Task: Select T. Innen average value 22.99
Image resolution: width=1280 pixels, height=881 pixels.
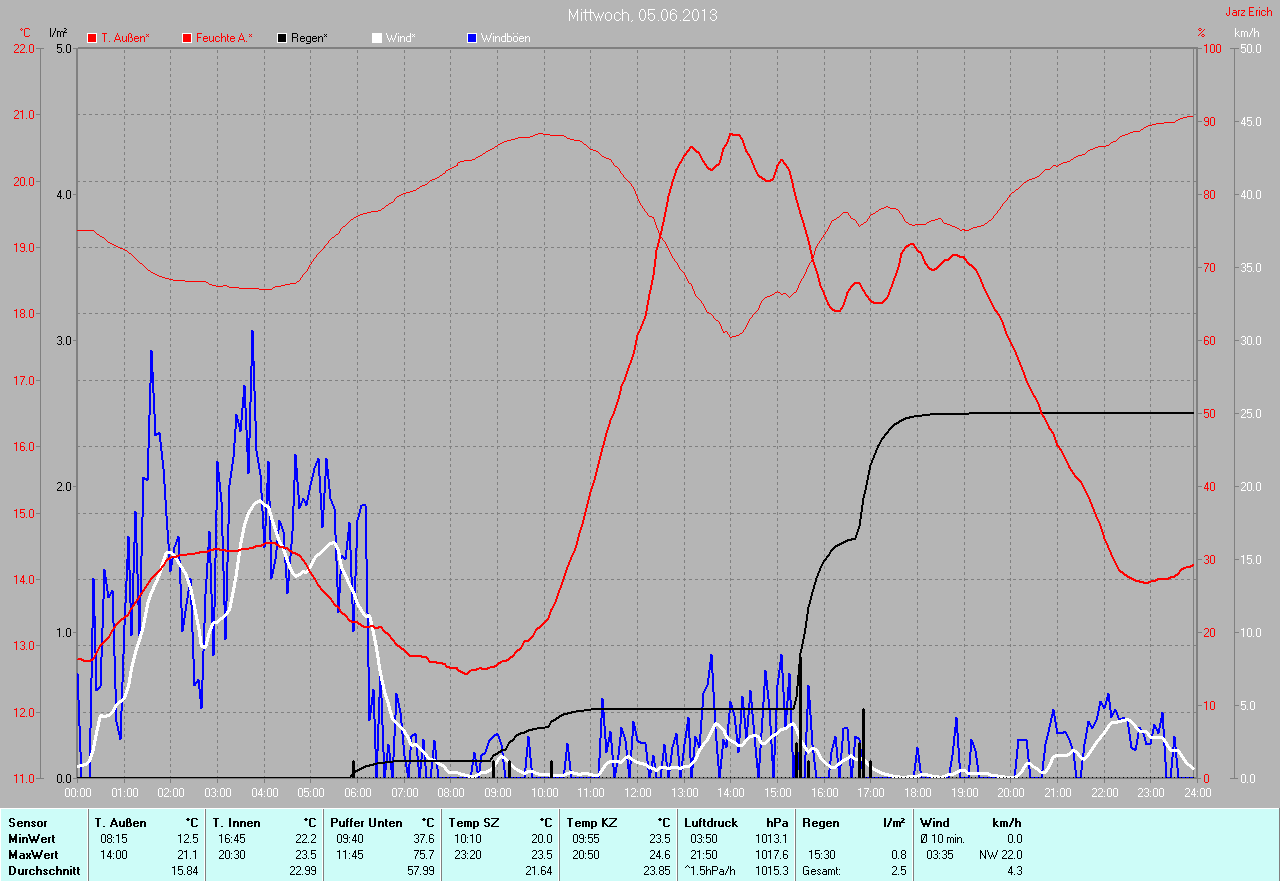Action: 302,871
